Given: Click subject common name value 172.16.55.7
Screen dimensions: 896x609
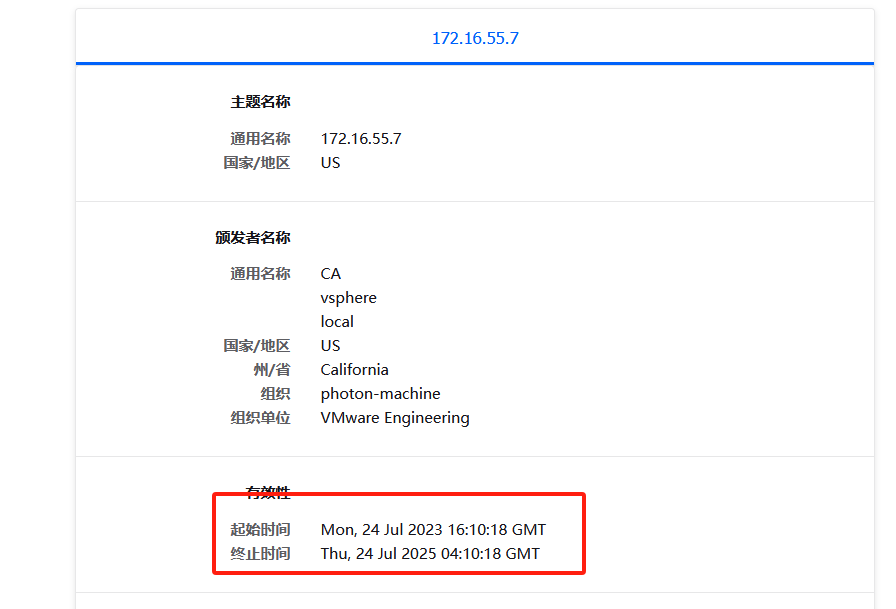Looking at the screenshot, I should (x=361, y=139).
